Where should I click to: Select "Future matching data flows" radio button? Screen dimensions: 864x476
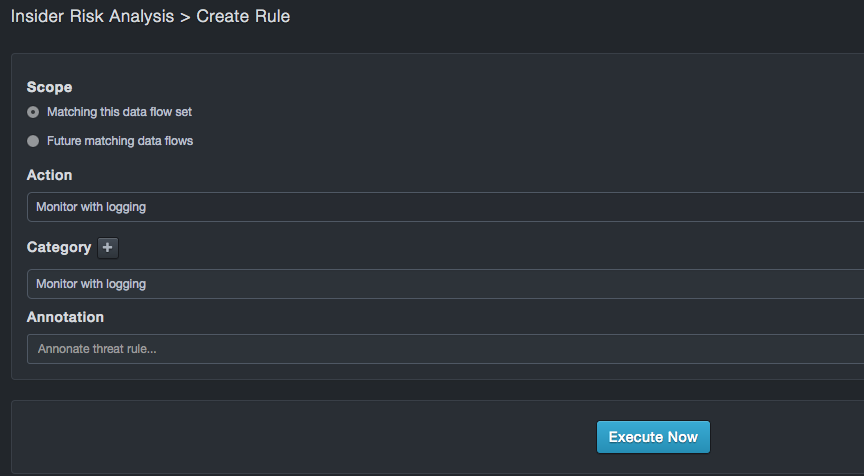33,141
